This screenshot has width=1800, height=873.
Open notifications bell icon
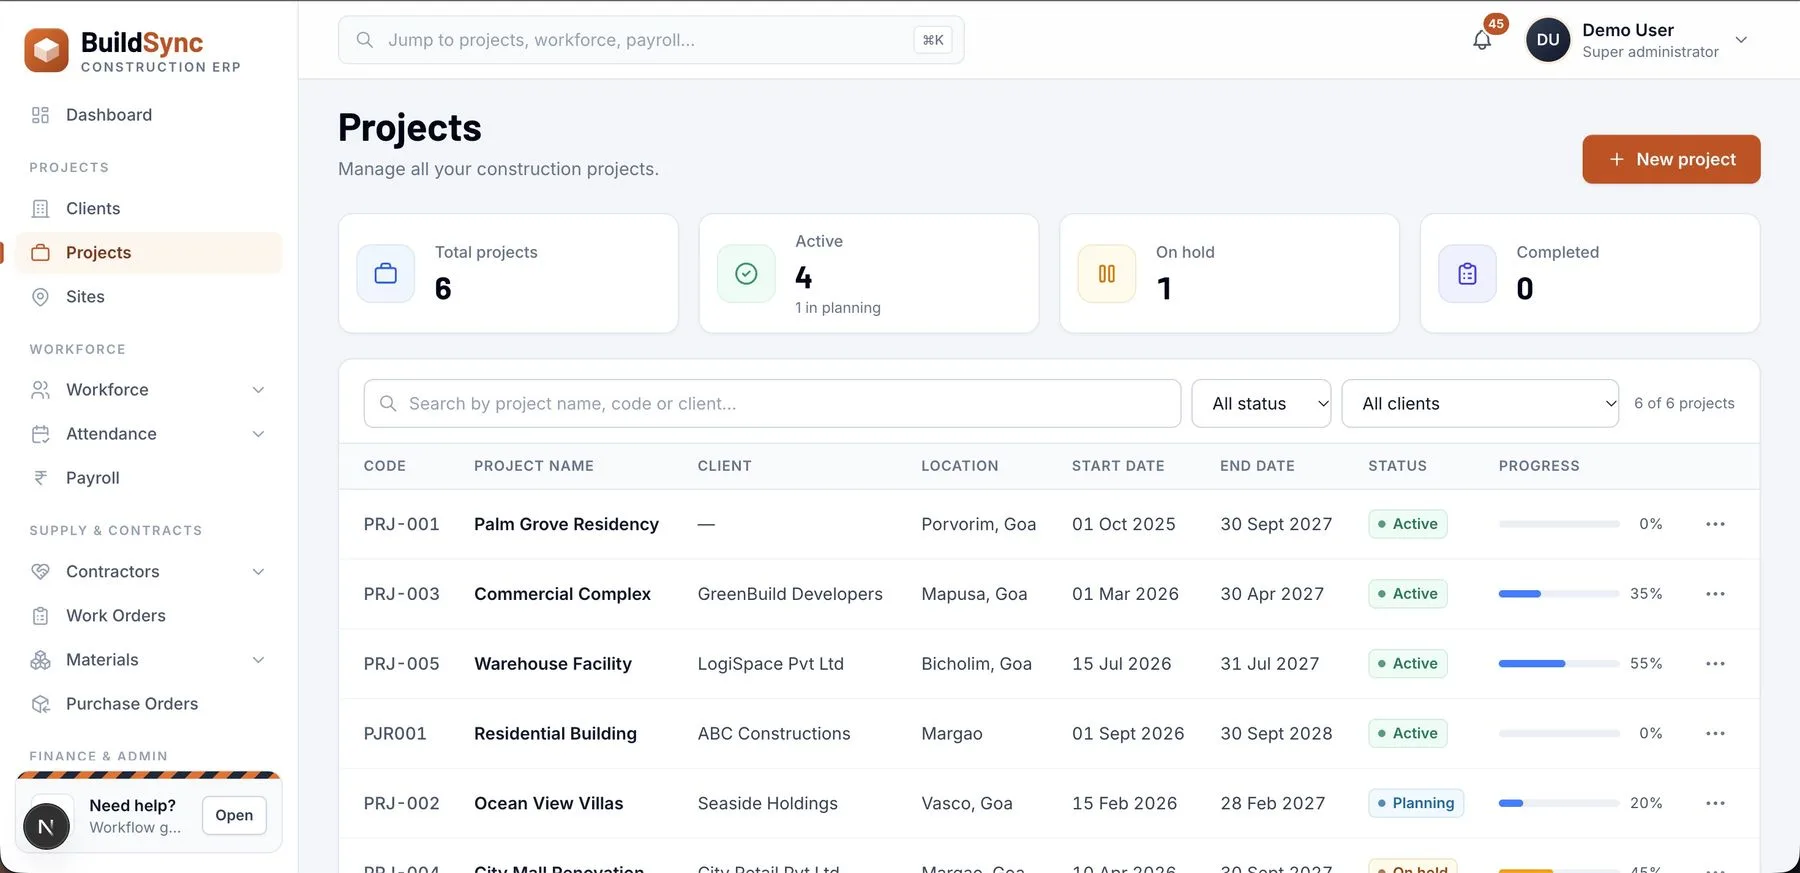point(1482,40)
